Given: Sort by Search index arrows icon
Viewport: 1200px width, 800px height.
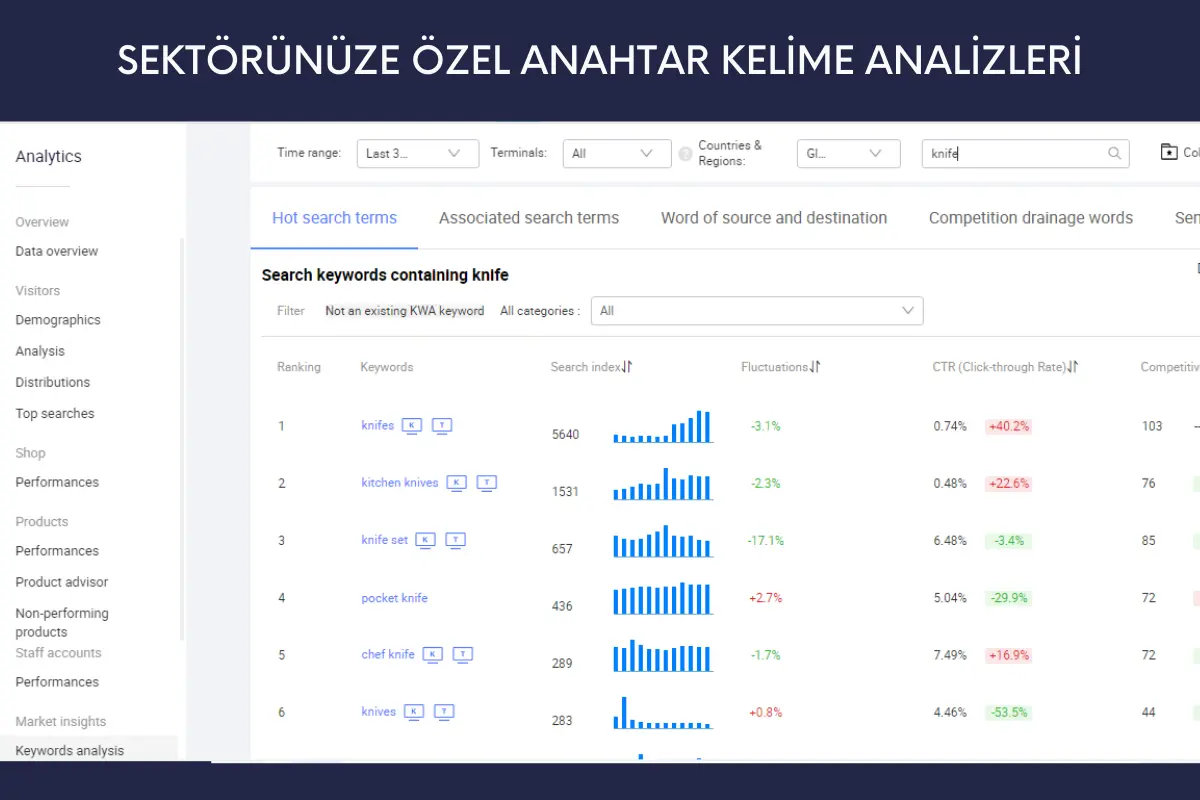Looking at the screenshot, I should [627, 367].
